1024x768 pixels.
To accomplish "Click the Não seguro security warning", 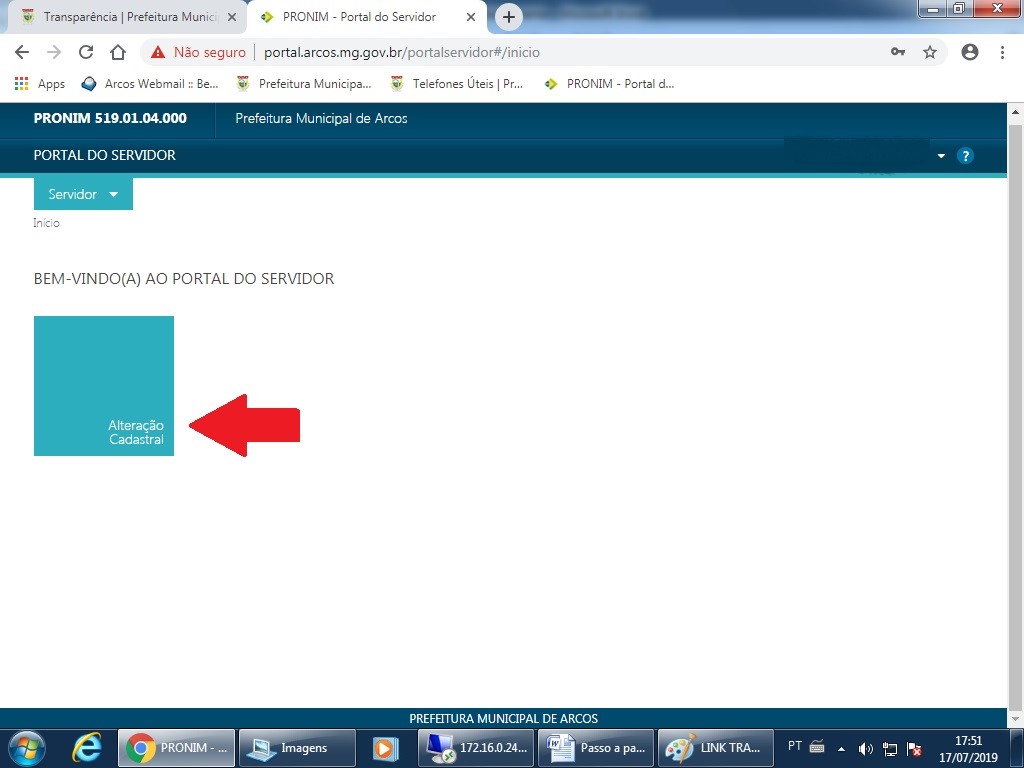I will (198, 52).
